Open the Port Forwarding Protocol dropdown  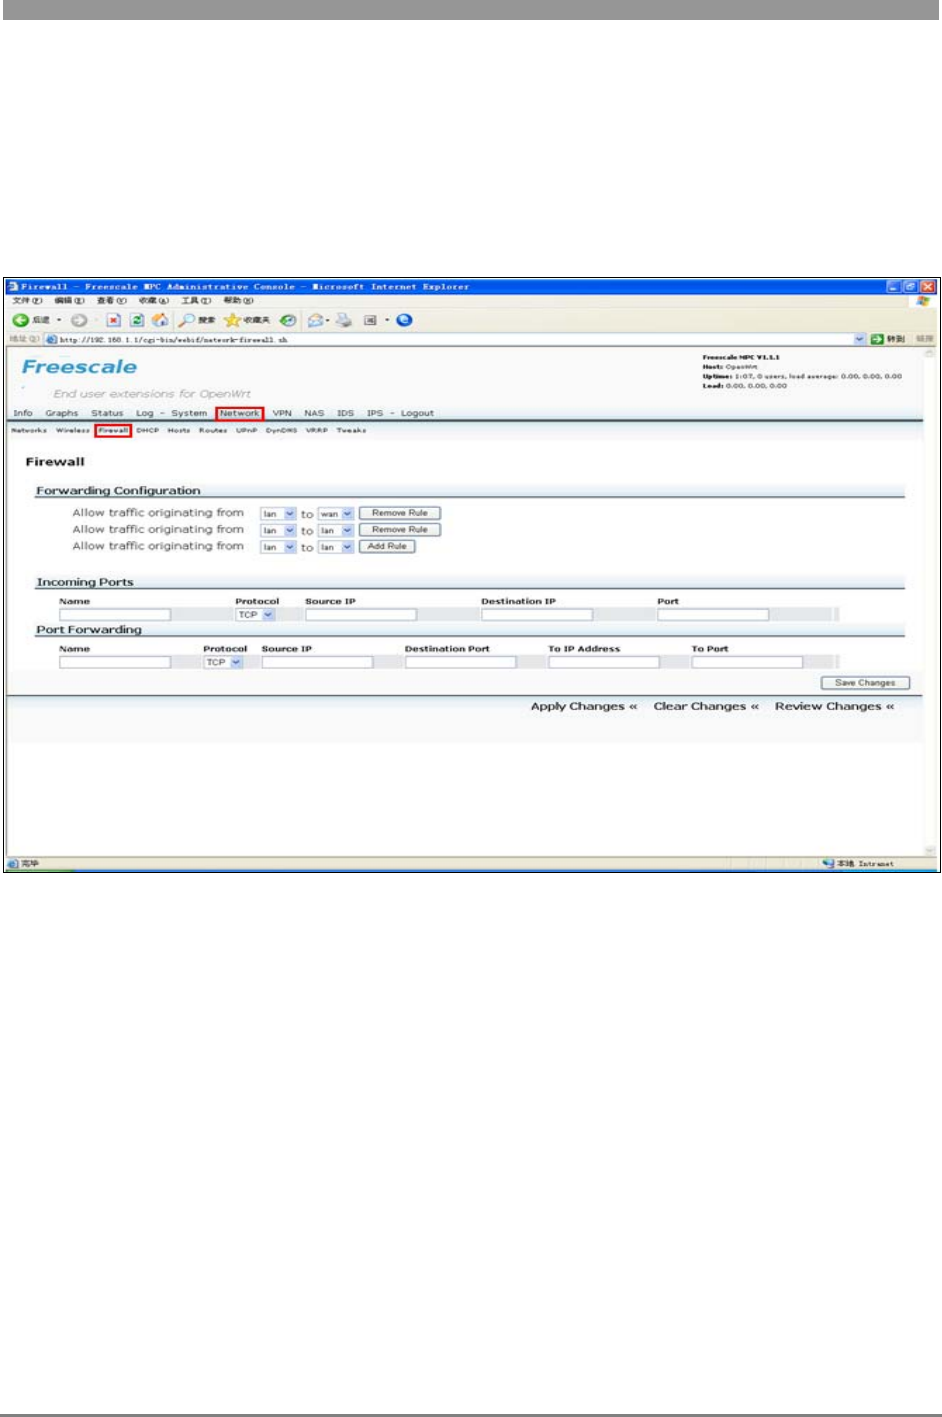pos(223,662)
